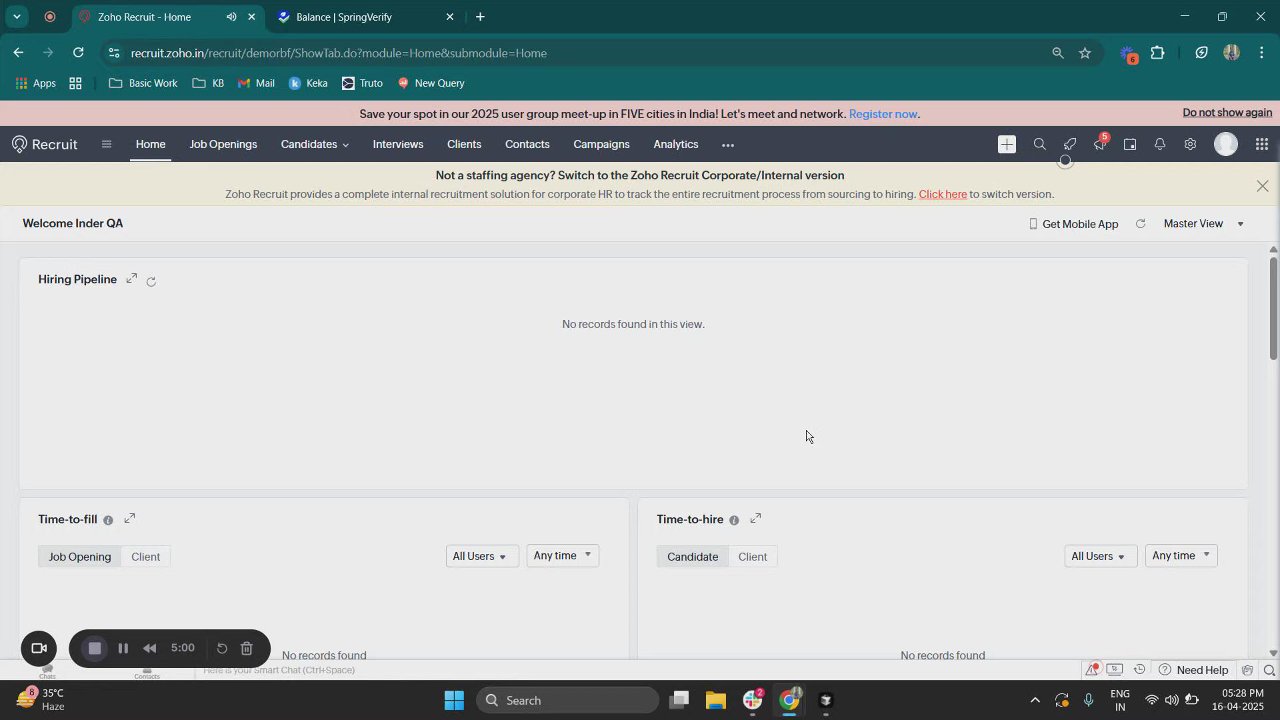Image resolution: width=1280 pixels, height=720 pixels.
Task: Open Need Help in bottom bar
Action: click(1193, 670)
